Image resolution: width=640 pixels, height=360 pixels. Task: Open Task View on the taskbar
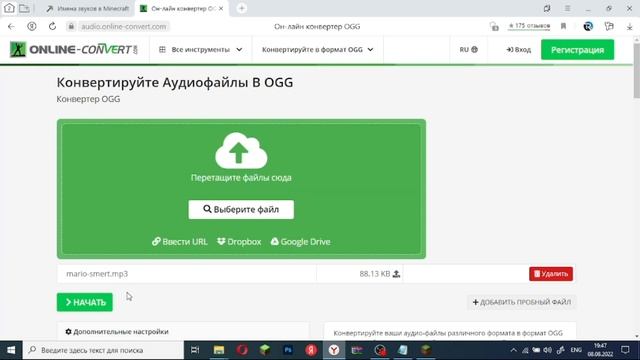point(195,350)
